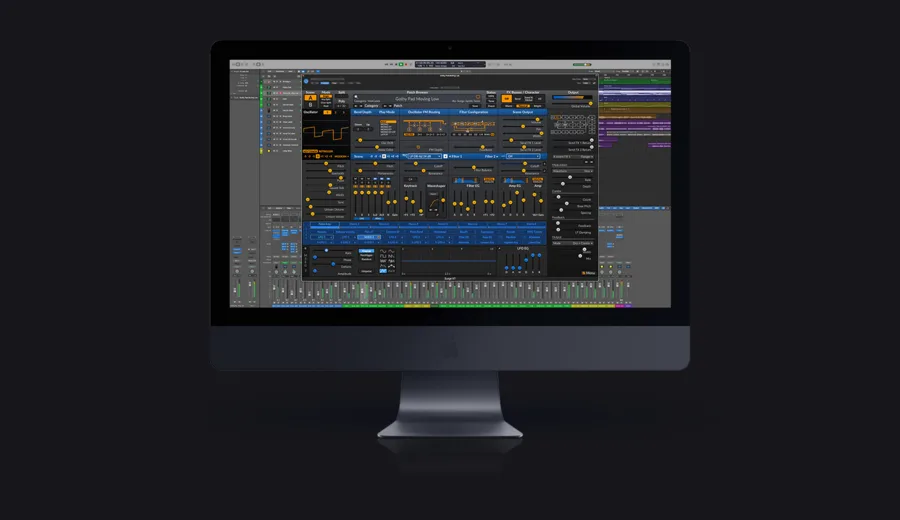Screen dimensions: 900x520
Task: Select Scene B in Surge
Action: tap(311, 104)
